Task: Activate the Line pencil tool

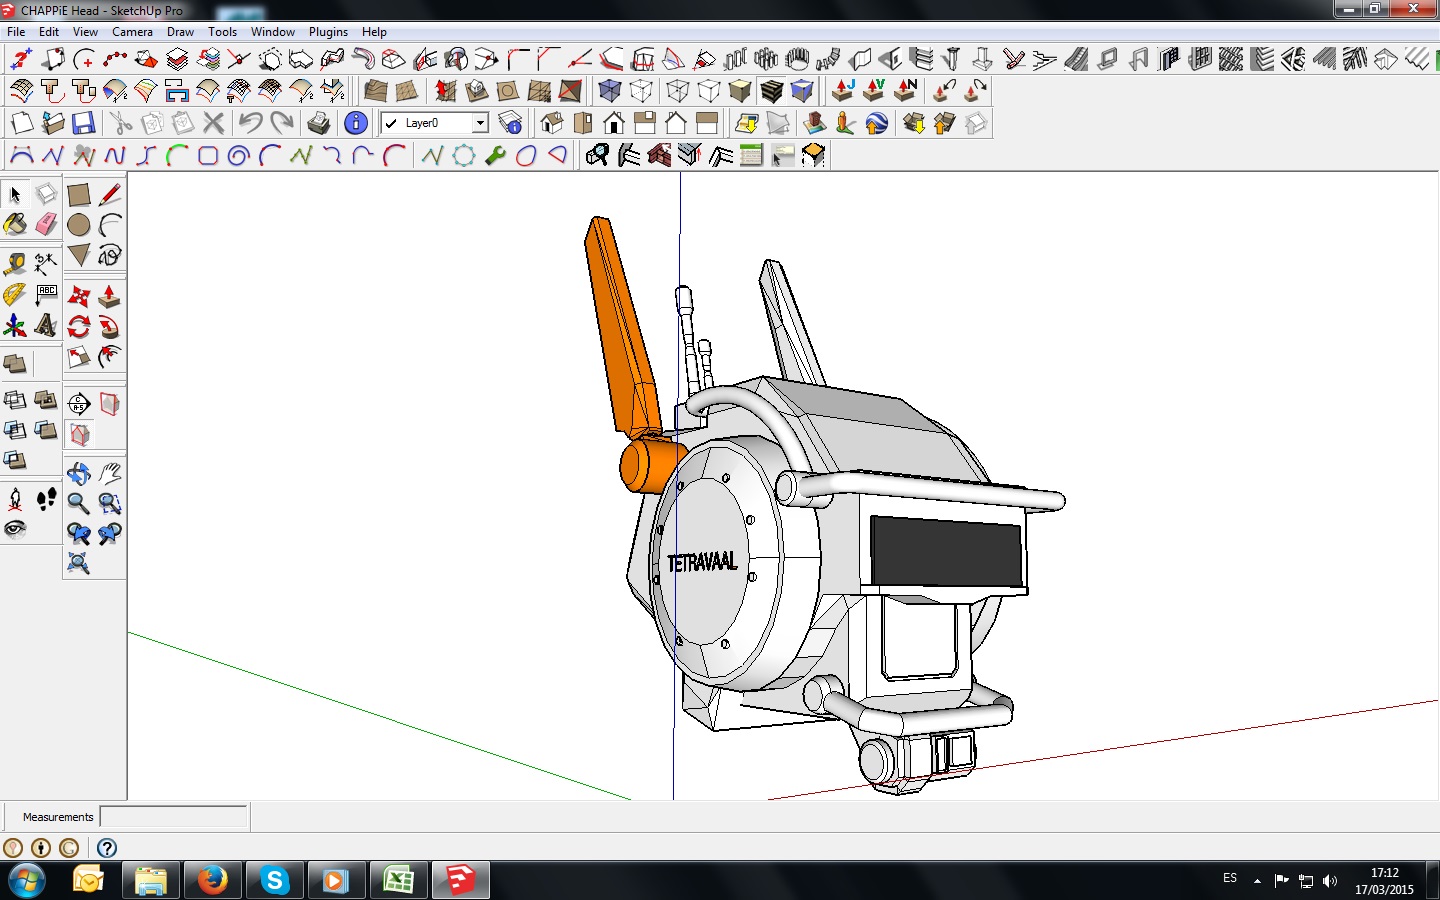Action: pyautogui.click(x=110, y=194)
